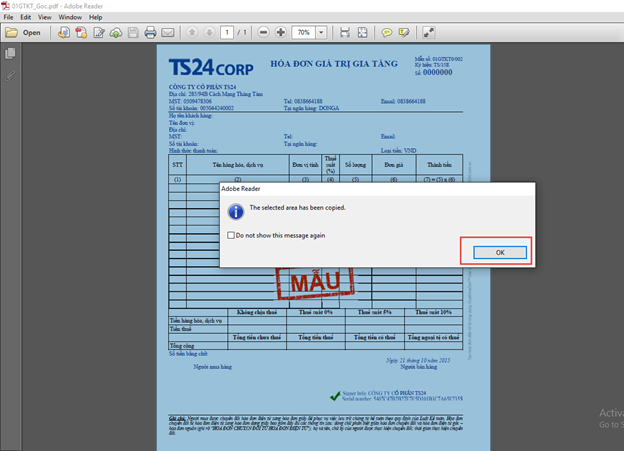
Task: Click the Open file button
Action: 23,33
